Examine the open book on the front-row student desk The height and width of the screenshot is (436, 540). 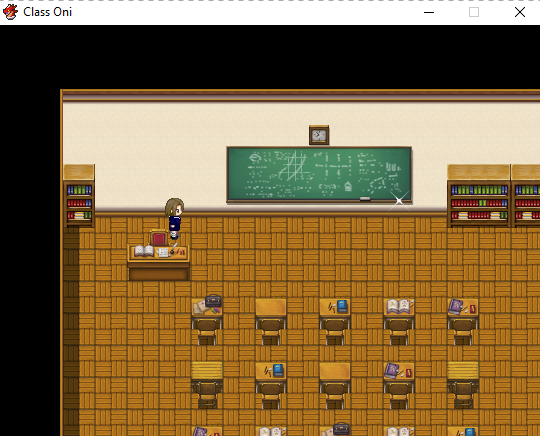click(399, 307)
